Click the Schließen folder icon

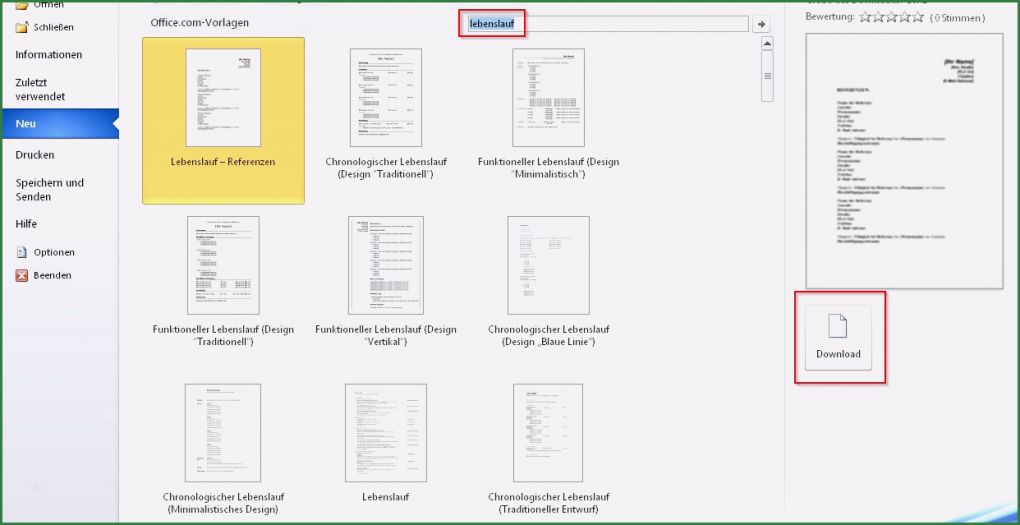22,27
